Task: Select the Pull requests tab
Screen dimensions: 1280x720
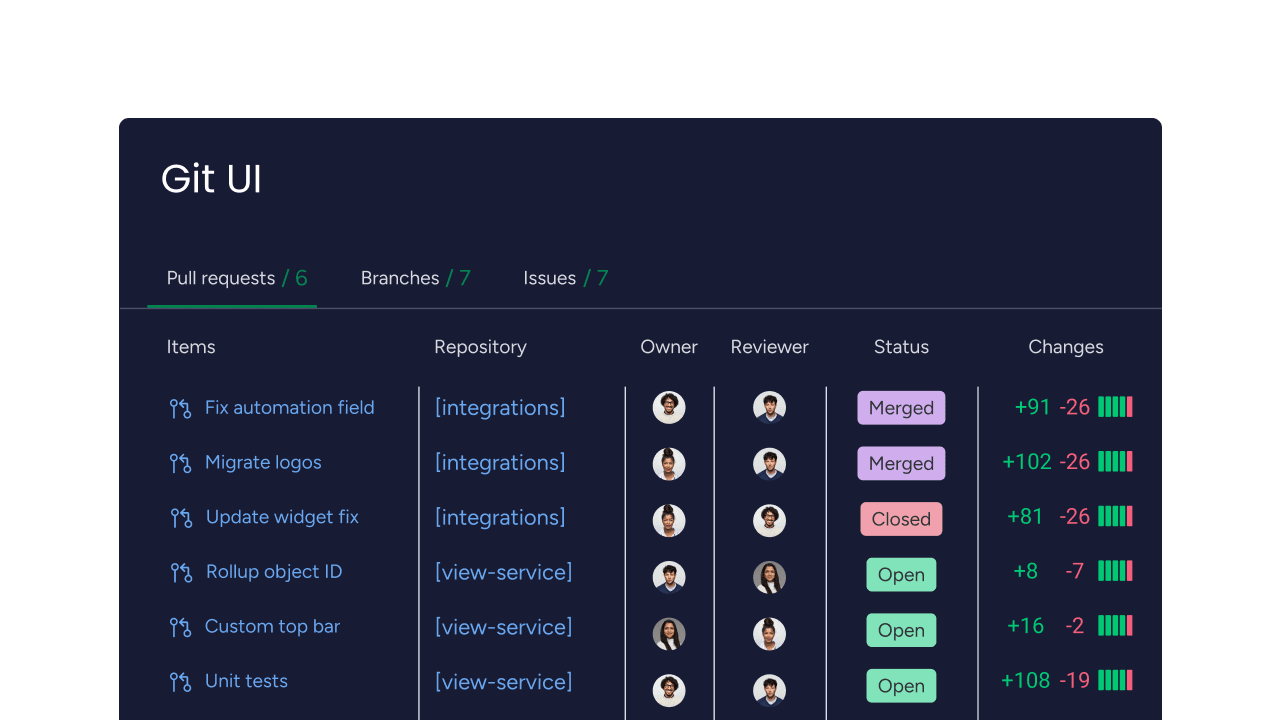Action: pos(232,278)
